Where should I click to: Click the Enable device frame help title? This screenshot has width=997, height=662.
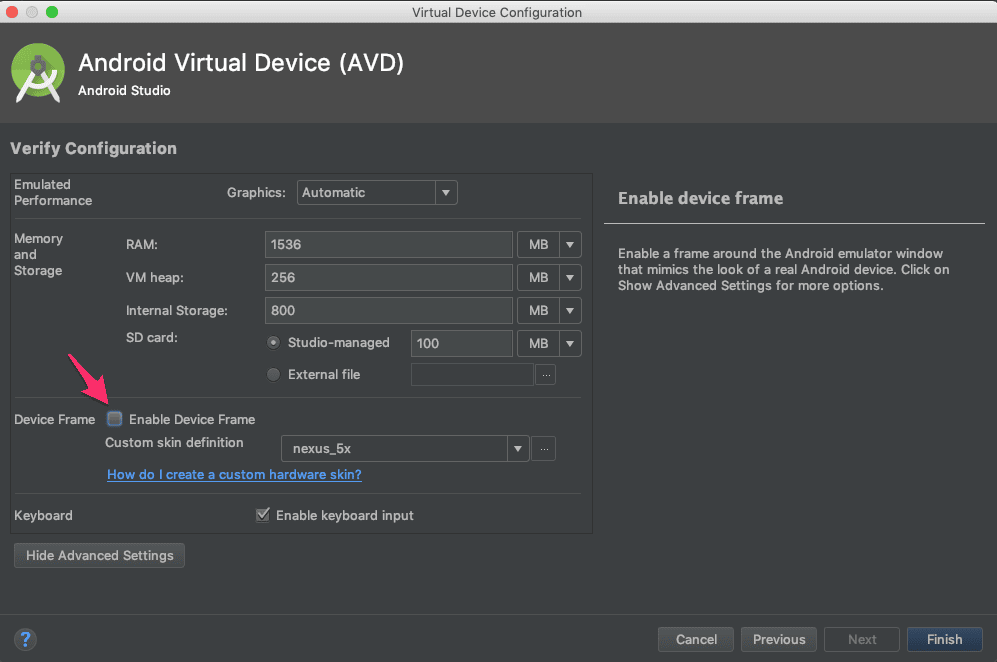[x=700, y=198]
